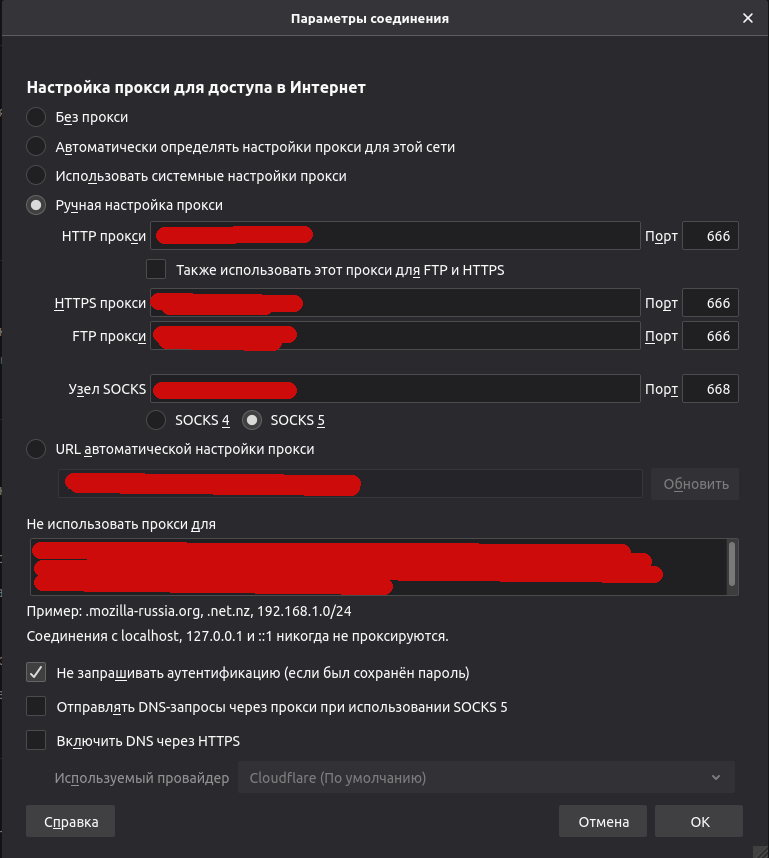Uncheck "Не запрашивать аутентификацию"

pyautogui.click(x=36, y=672)
